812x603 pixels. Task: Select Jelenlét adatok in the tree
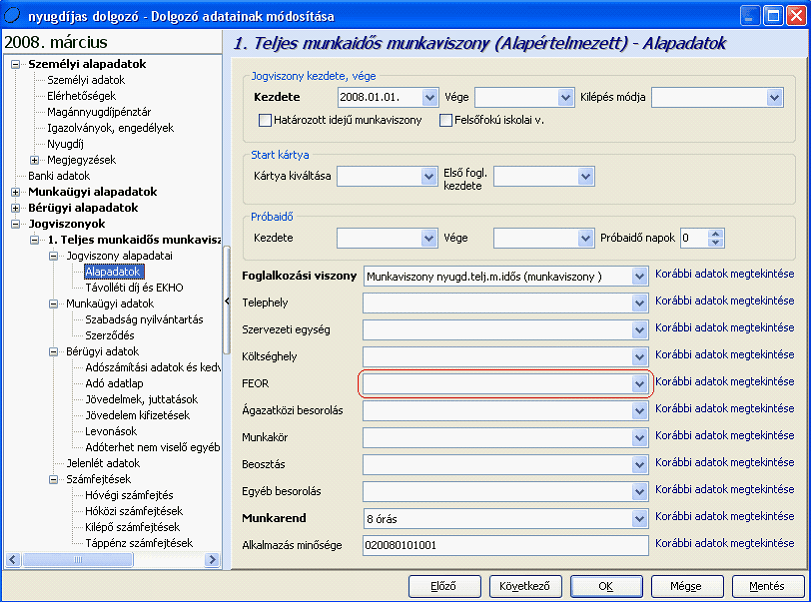click(103, 464)
